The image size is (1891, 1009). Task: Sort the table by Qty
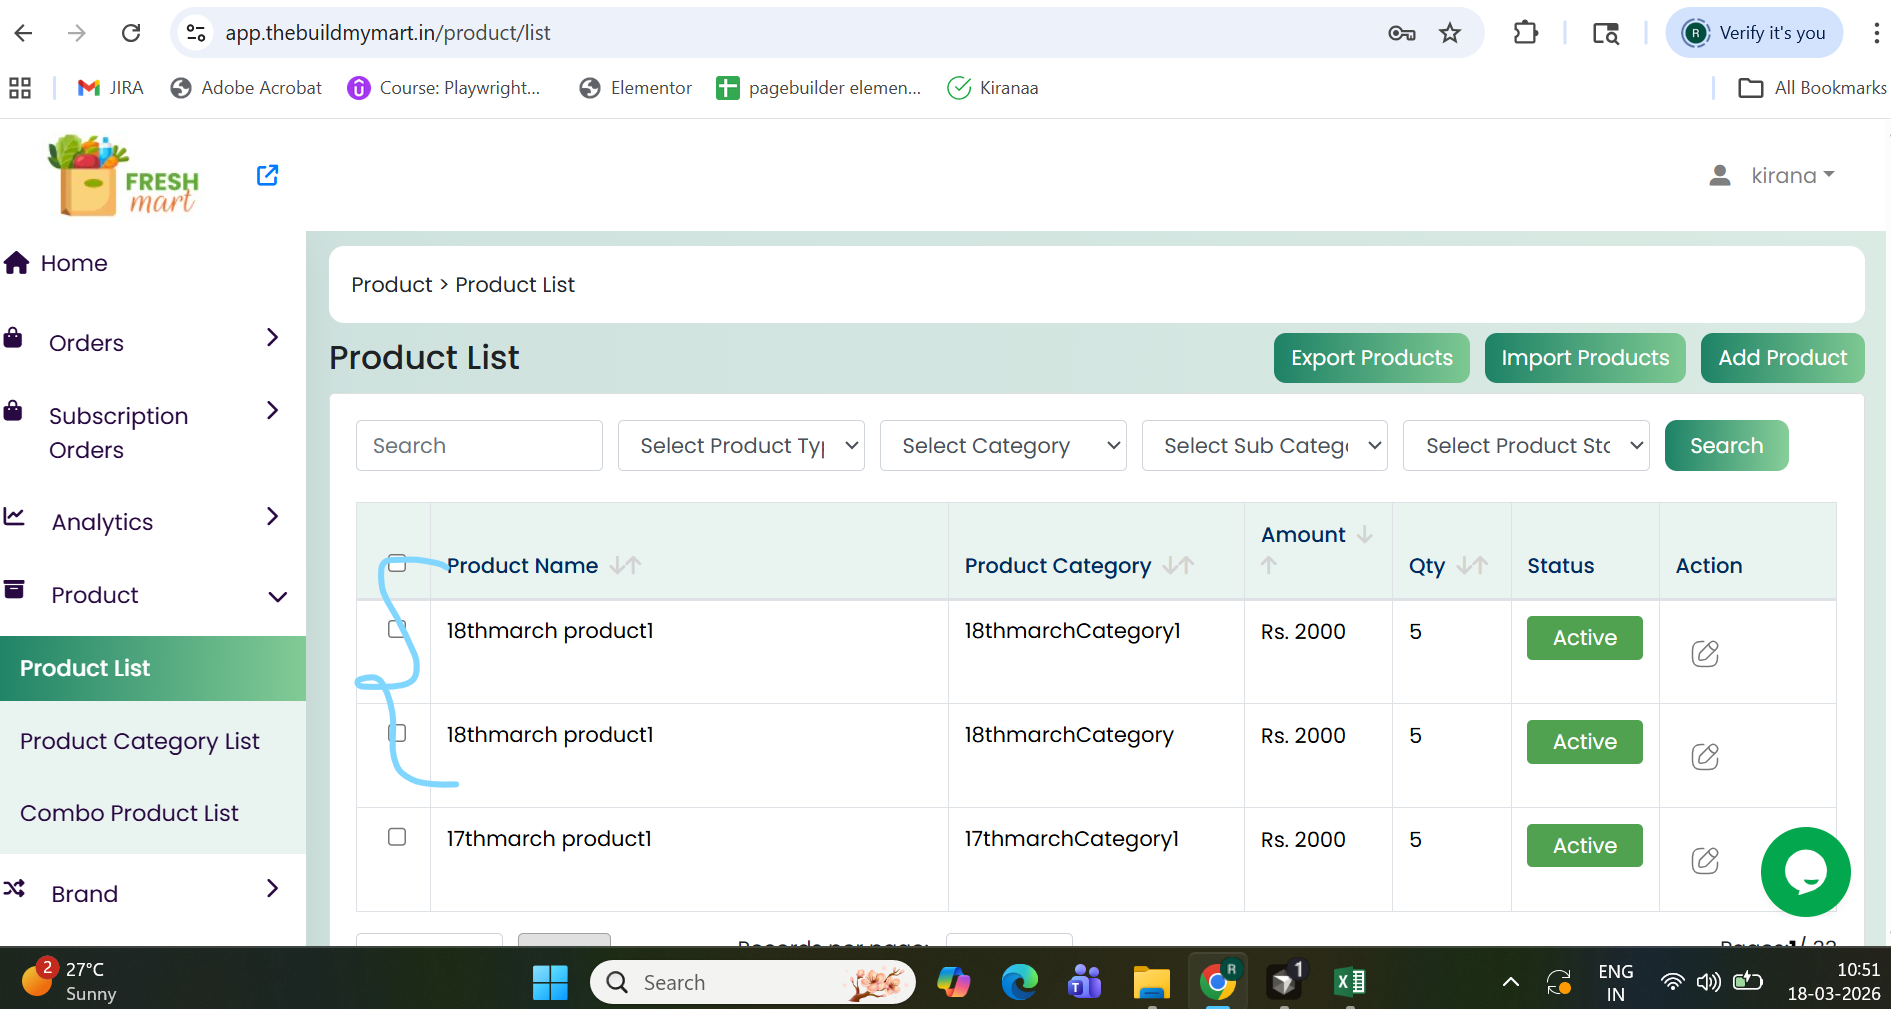(x=1472, y=565)
